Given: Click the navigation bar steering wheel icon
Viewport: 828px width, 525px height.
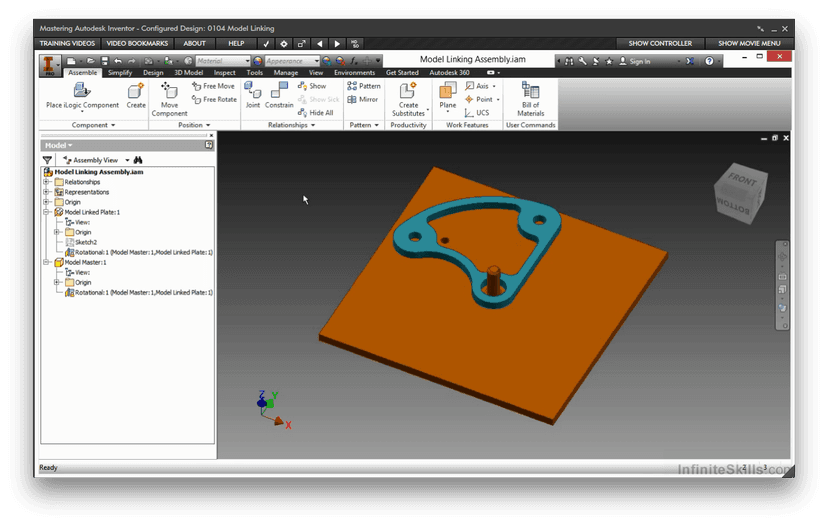Looking at the screenshot, I should (x=782, y=257).
